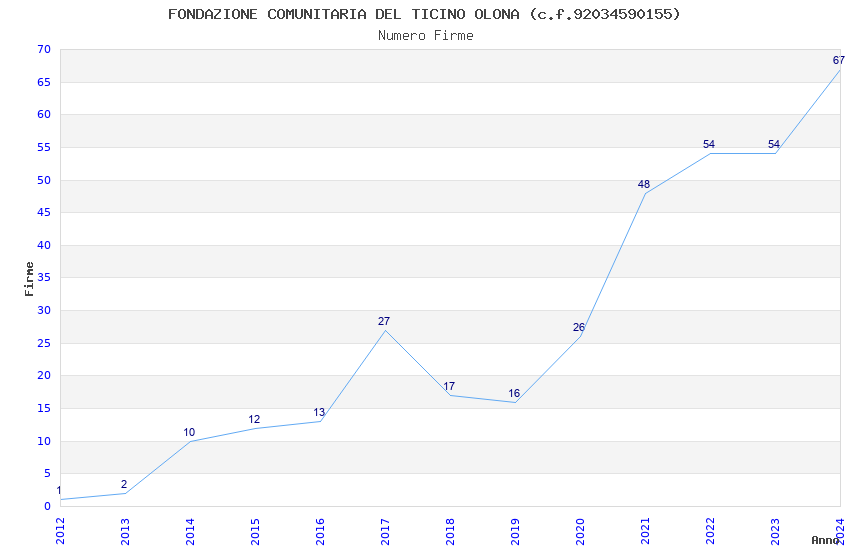Click the data label 16 for 2019
This screenshot has width=850, height=550.
coord(514,393)
